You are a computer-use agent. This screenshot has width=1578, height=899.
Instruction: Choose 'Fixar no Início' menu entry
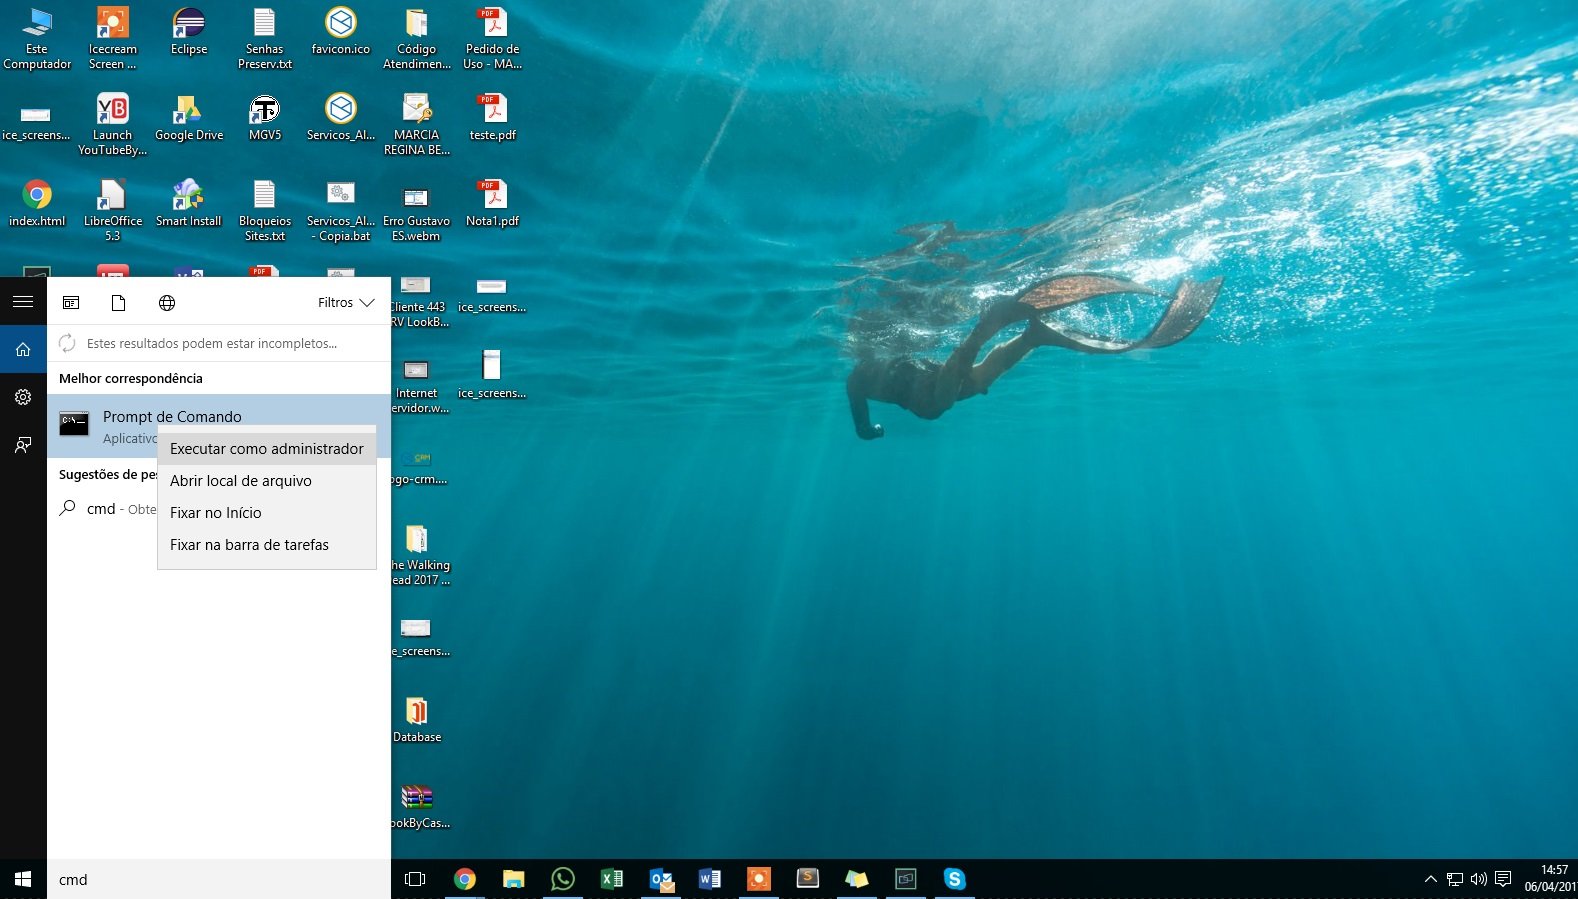(215, 513)
